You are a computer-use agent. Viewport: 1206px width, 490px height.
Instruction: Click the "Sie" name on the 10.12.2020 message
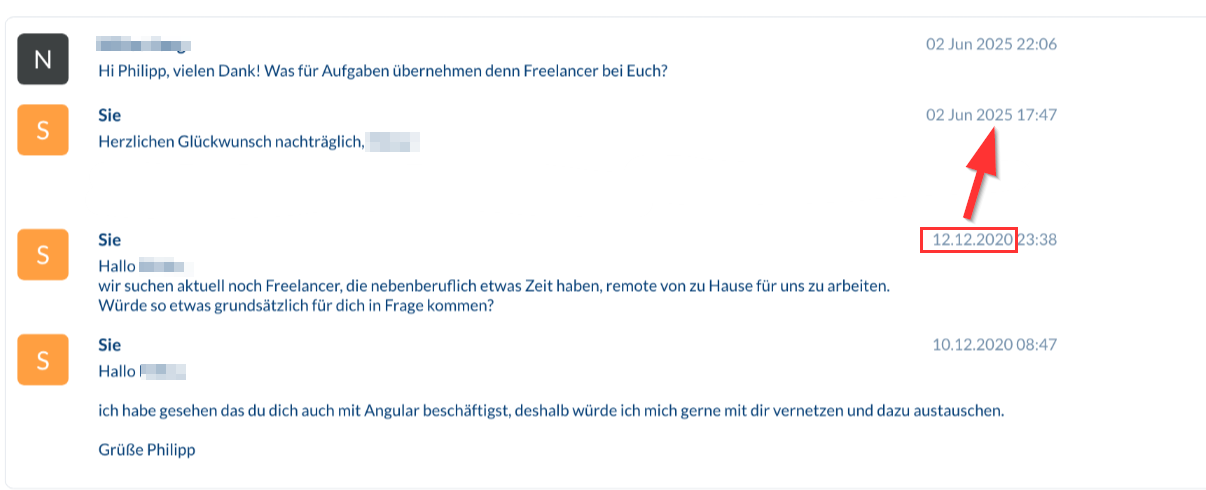pos(109,345)
